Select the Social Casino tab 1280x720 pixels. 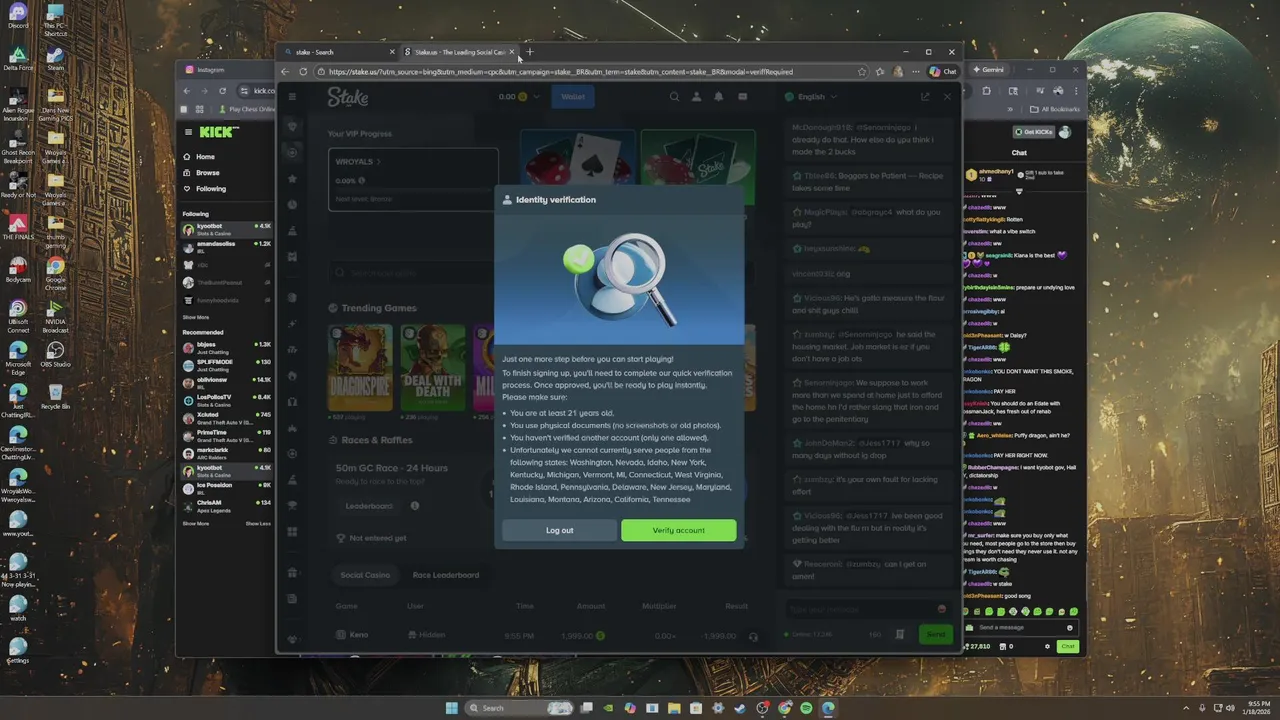pos(365,575)
